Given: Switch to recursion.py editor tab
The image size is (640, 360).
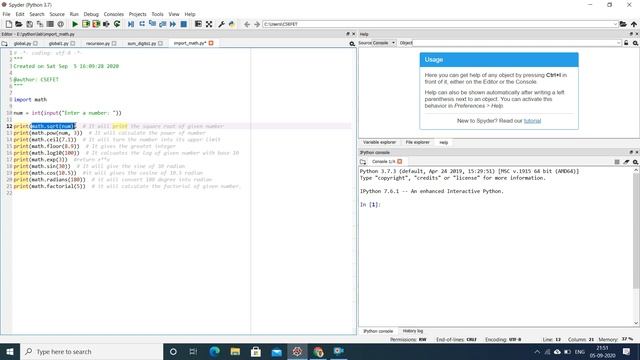Looking at the screenshot, I should [x=98, y=43].
